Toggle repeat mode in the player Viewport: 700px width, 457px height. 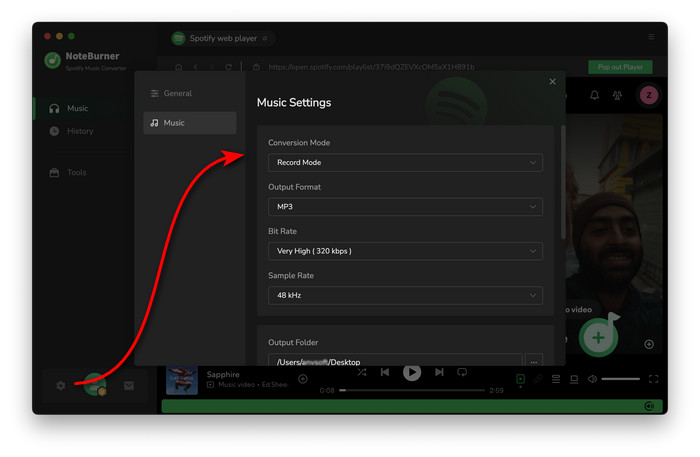tap(462, 372)
